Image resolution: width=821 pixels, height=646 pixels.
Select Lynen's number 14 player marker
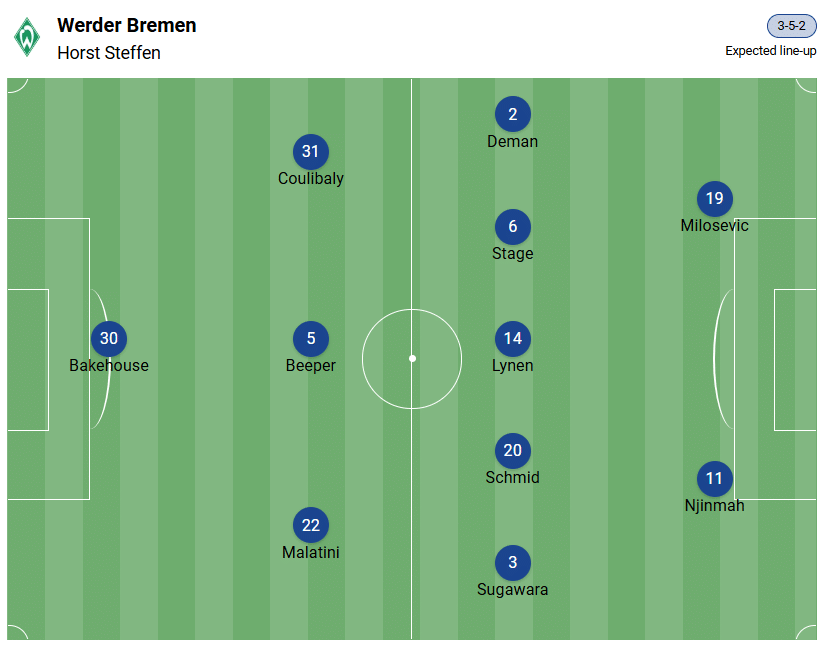coord(513,339)
